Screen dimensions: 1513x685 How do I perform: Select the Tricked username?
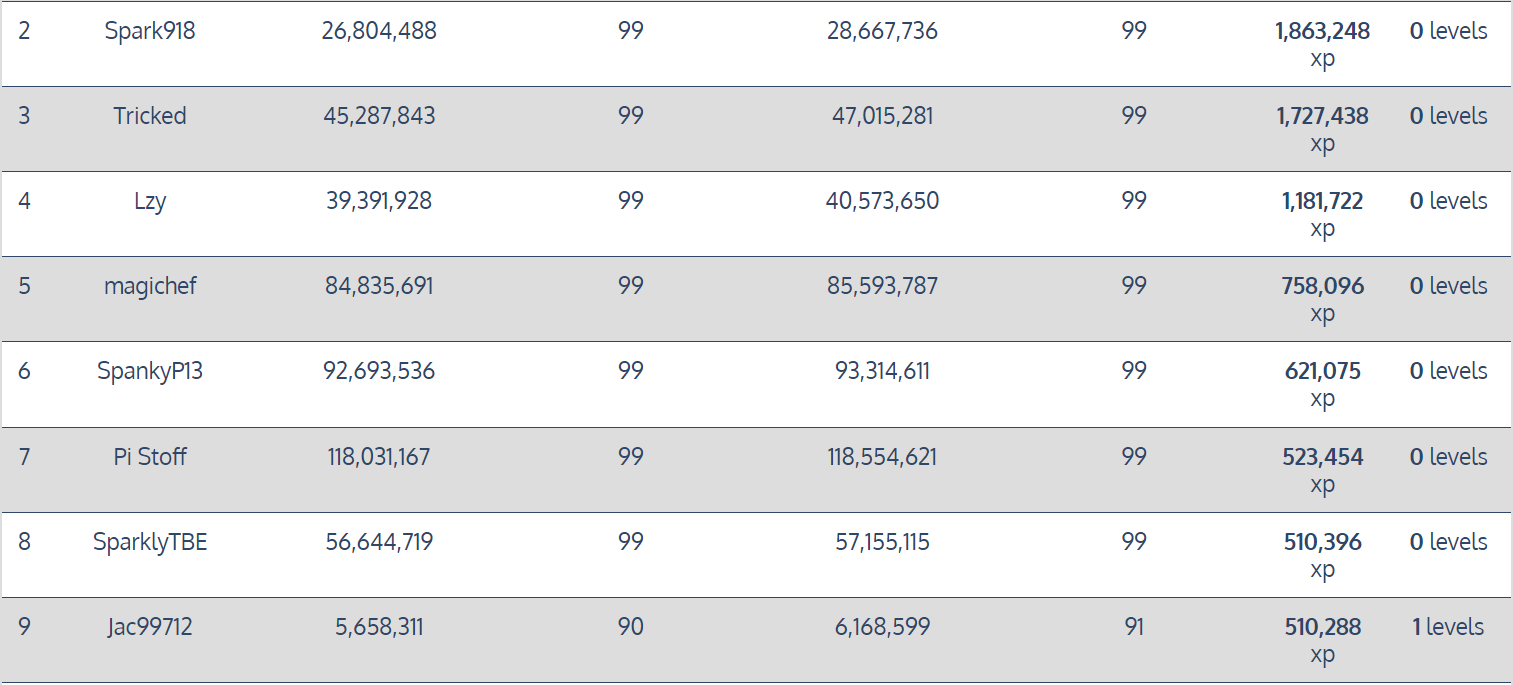point(150,116)
